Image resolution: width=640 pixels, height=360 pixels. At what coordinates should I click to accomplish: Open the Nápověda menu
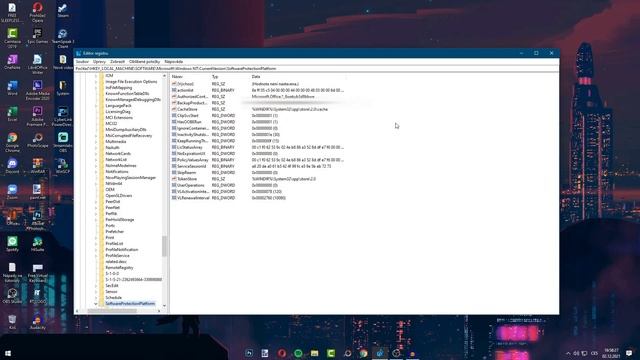(x=173, y=62)
